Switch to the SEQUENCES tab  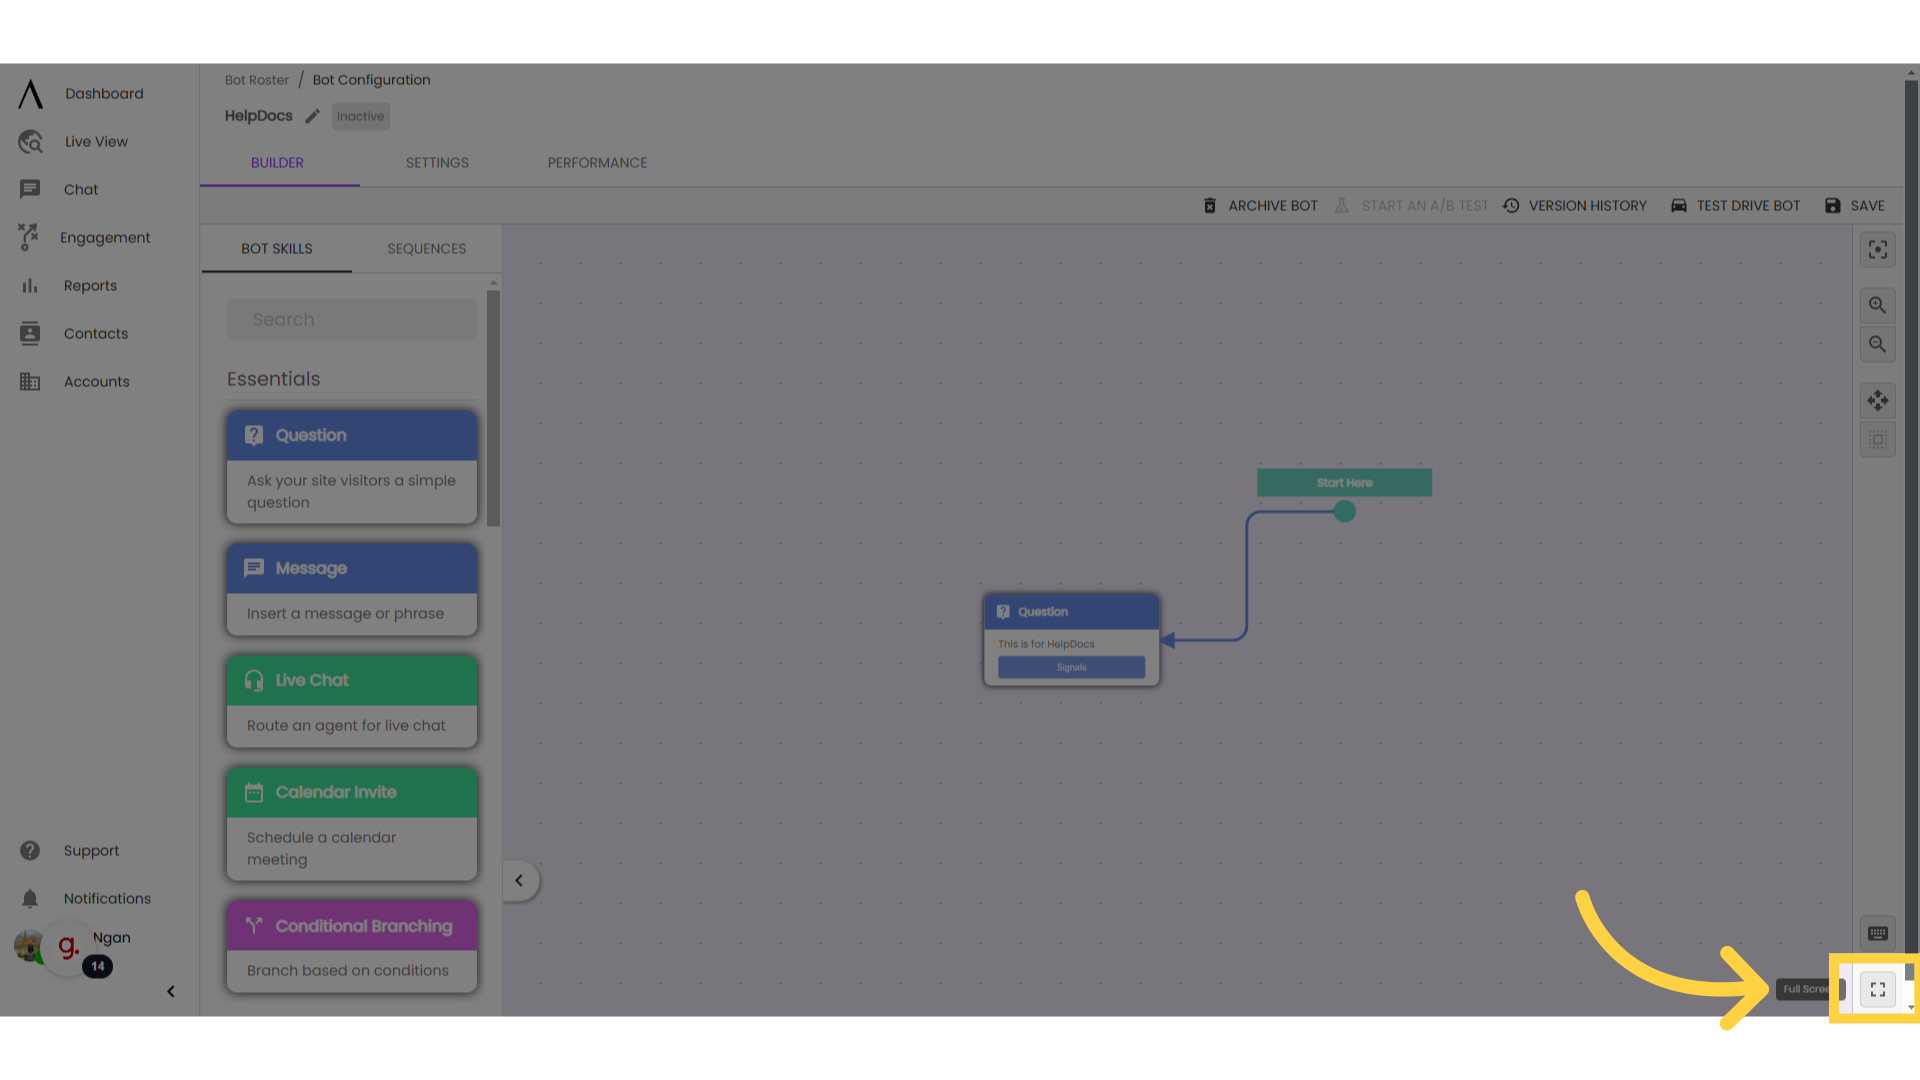point(426,248)
